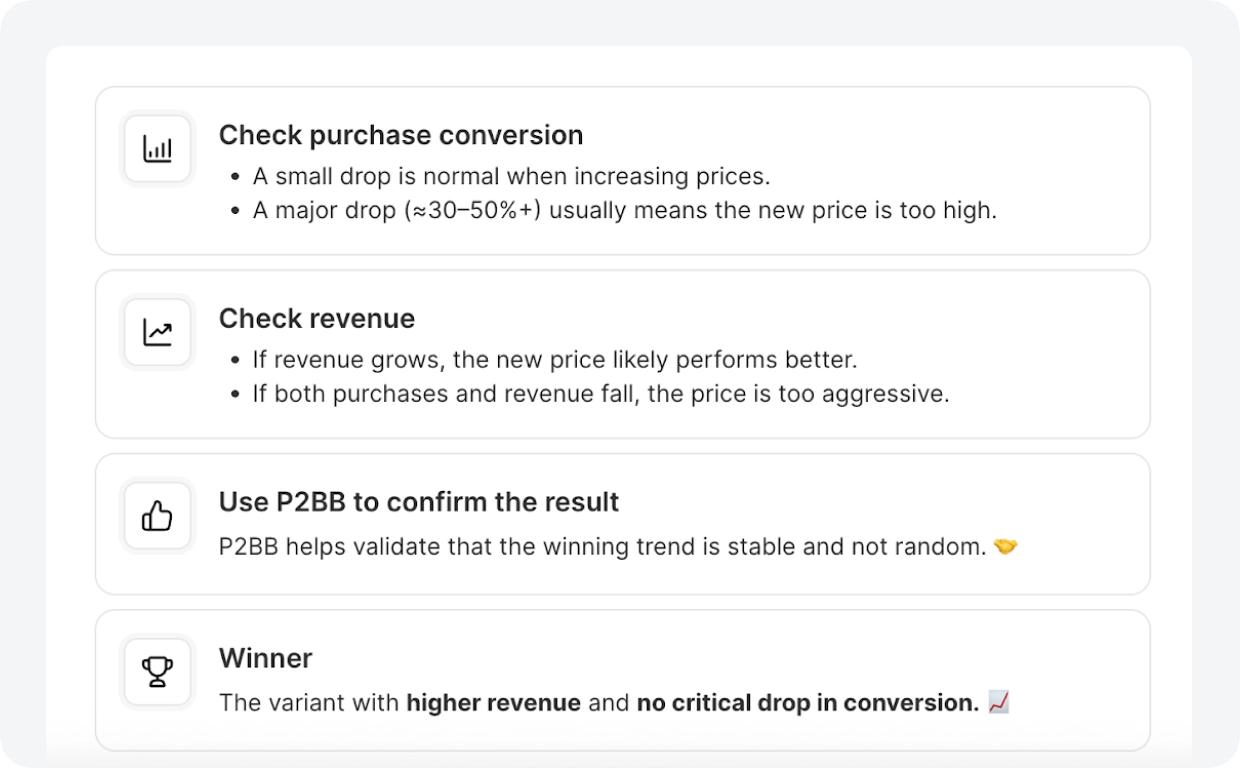Click the 'If revenue grows' bullet point
The image size is (1240, 768).
[x=554, y=360]
